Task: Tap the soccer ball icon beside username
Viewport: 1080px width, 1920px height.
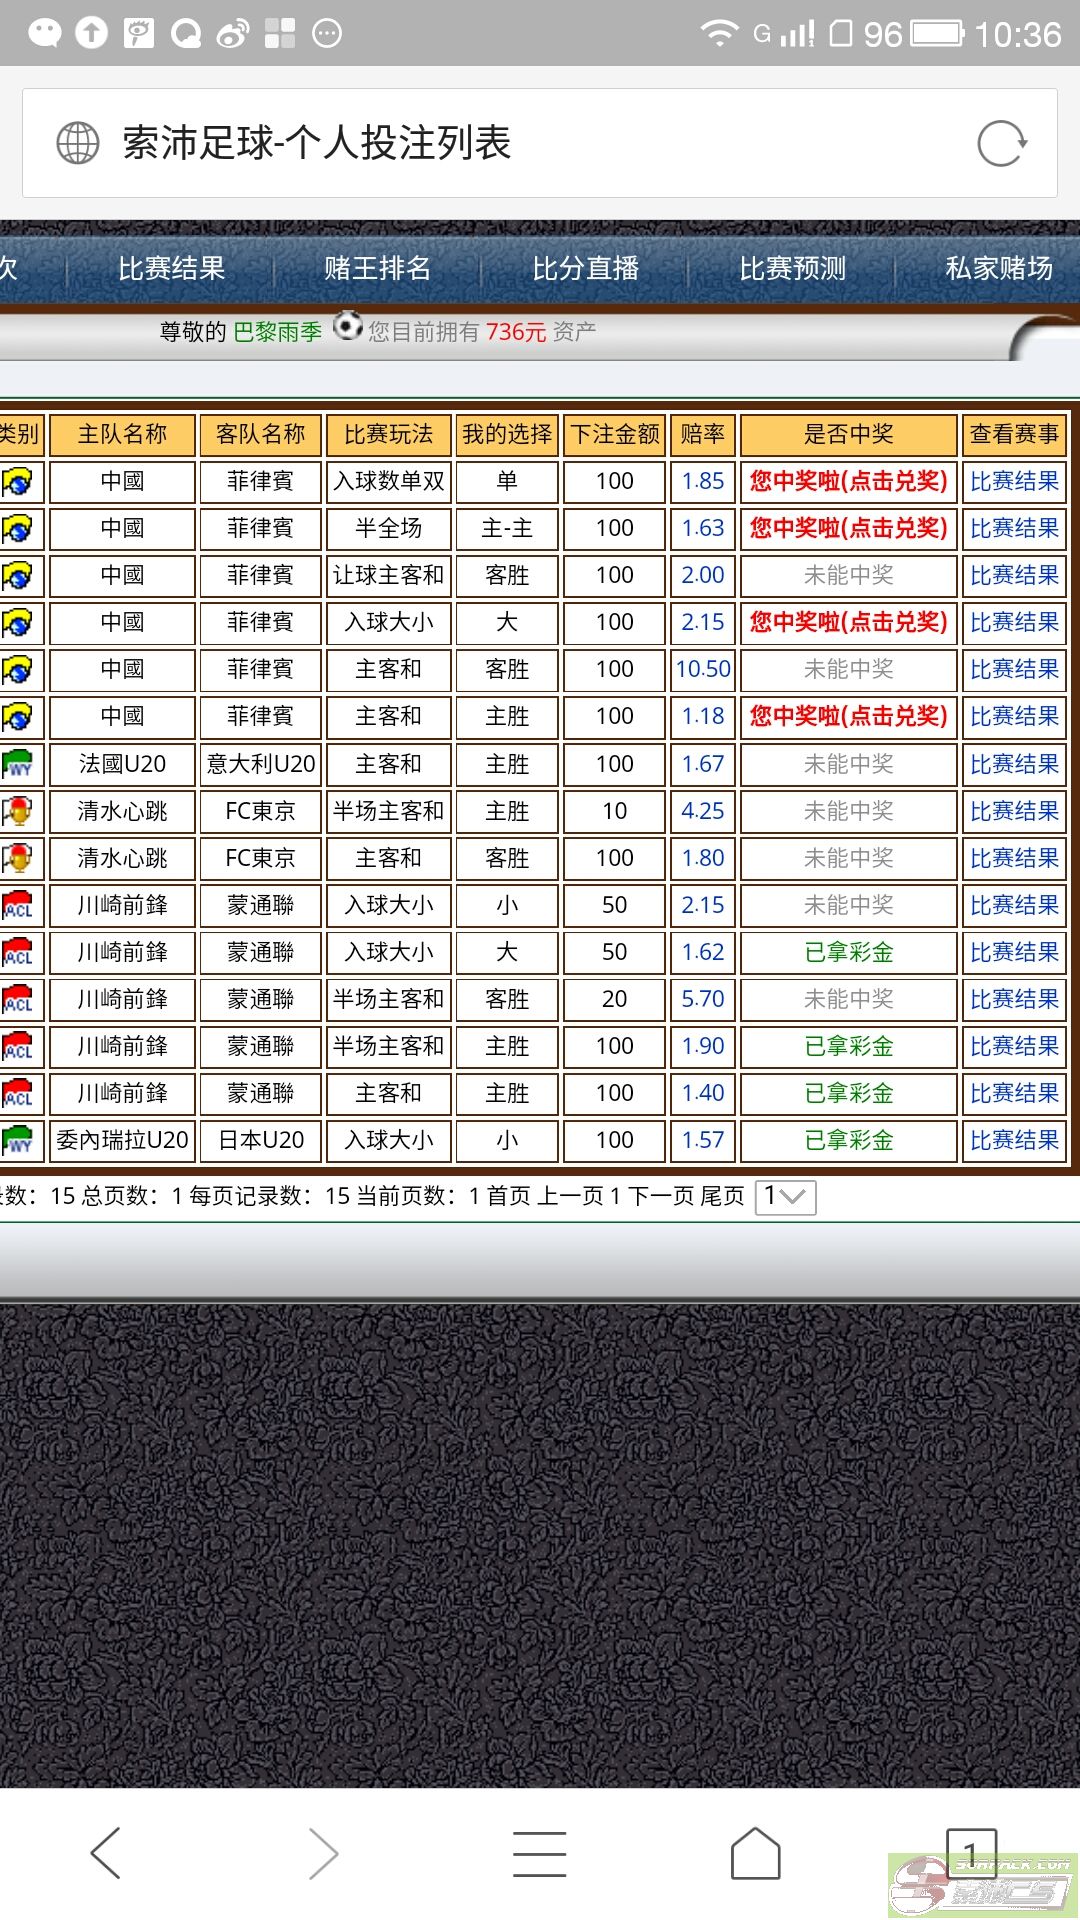Action: click(347, 327)
